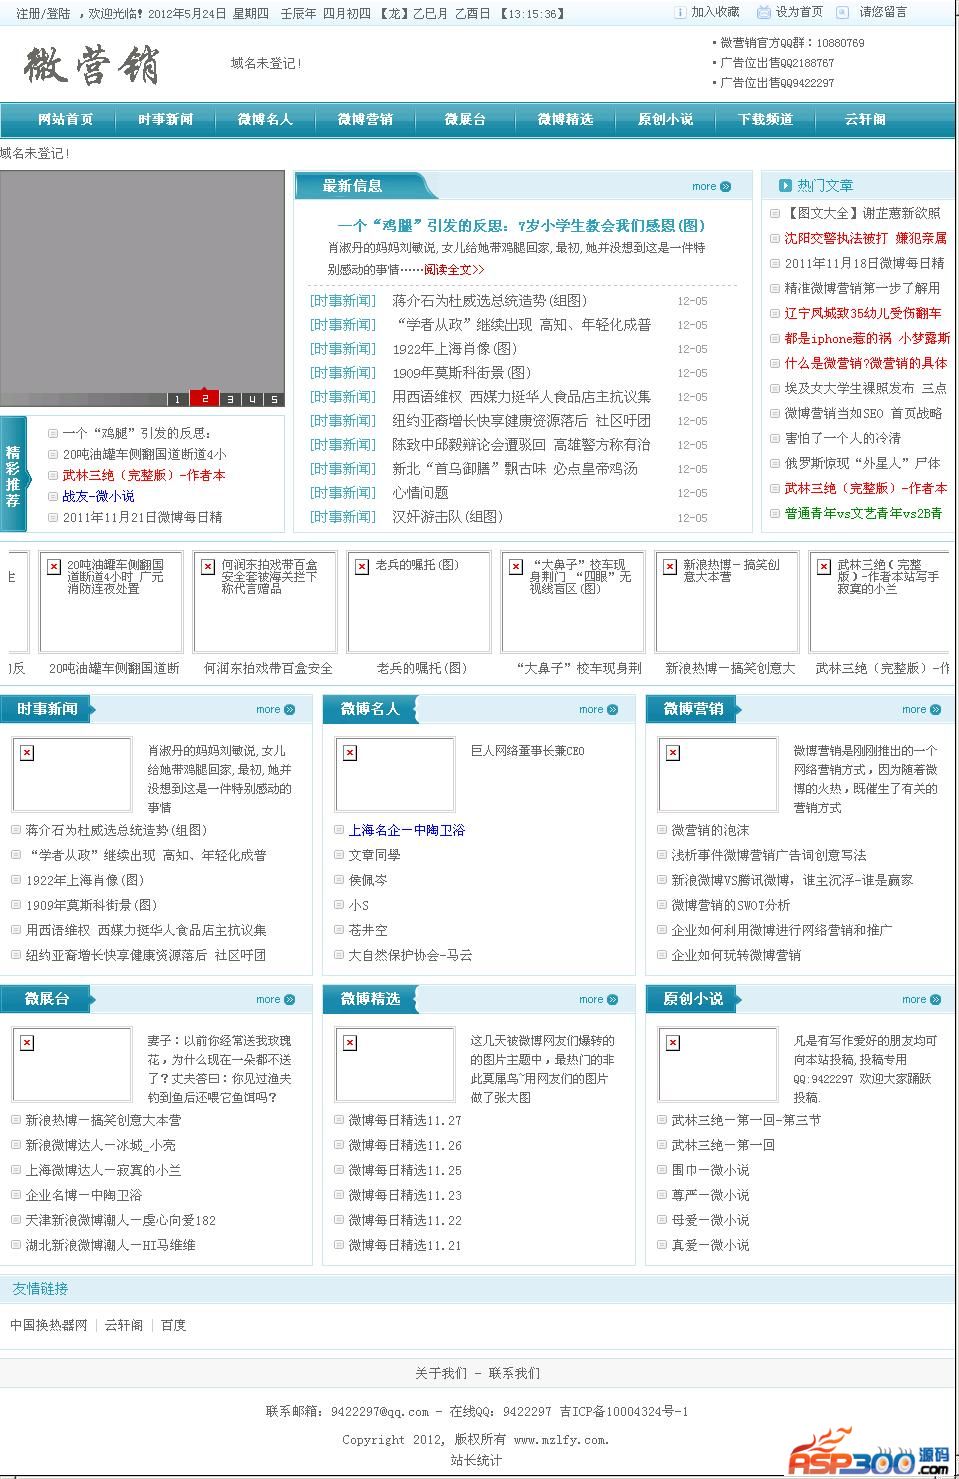
Task: Open the 网站首页 navigation tab
Action: (65, 119)
